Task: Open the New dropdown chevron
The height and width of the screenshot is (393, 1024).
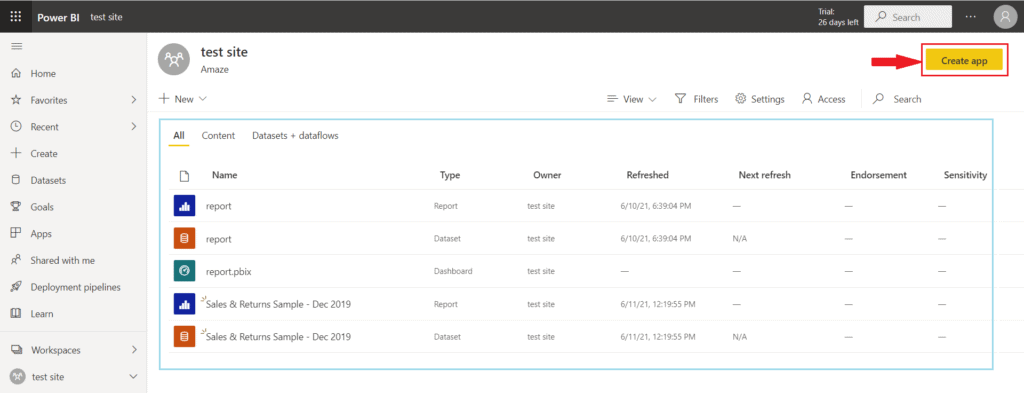Action: (202, 99)
